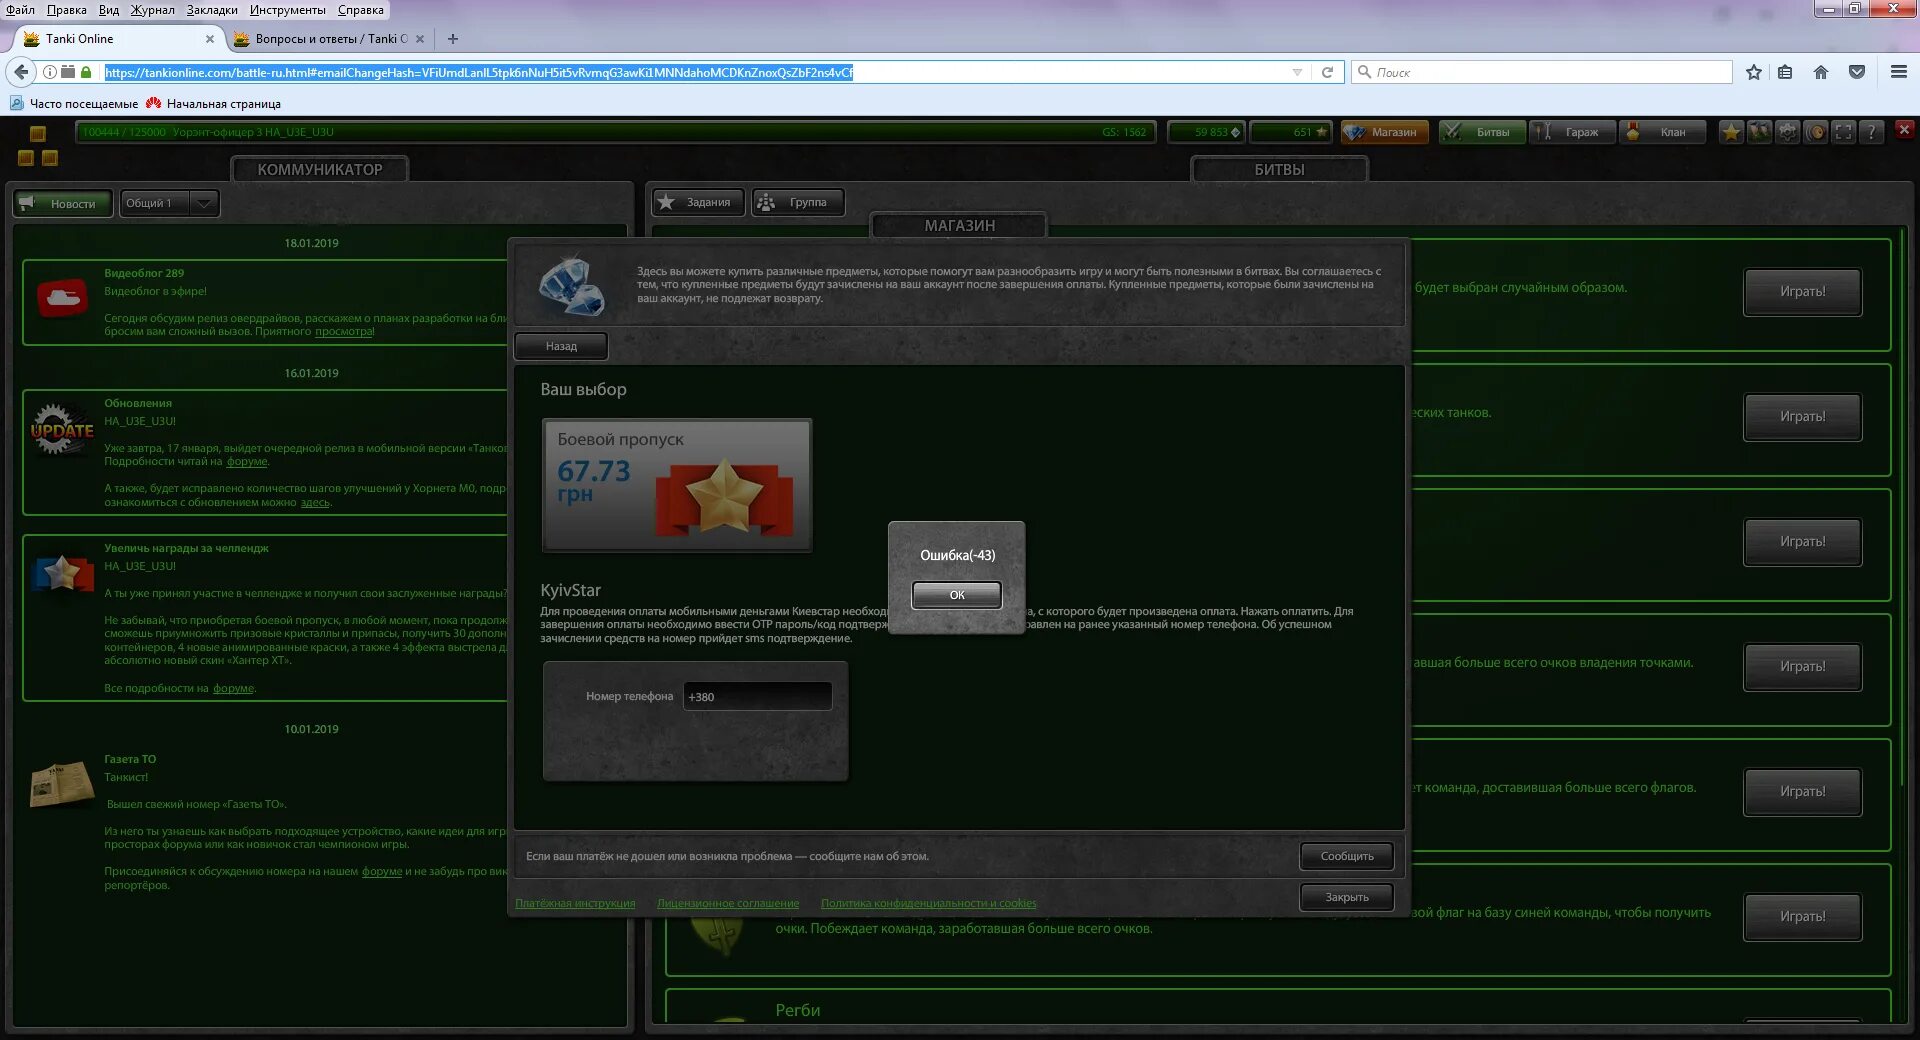Open game settings gear icon
Screen dimensions: 1920x1040
coord(1787,132)
